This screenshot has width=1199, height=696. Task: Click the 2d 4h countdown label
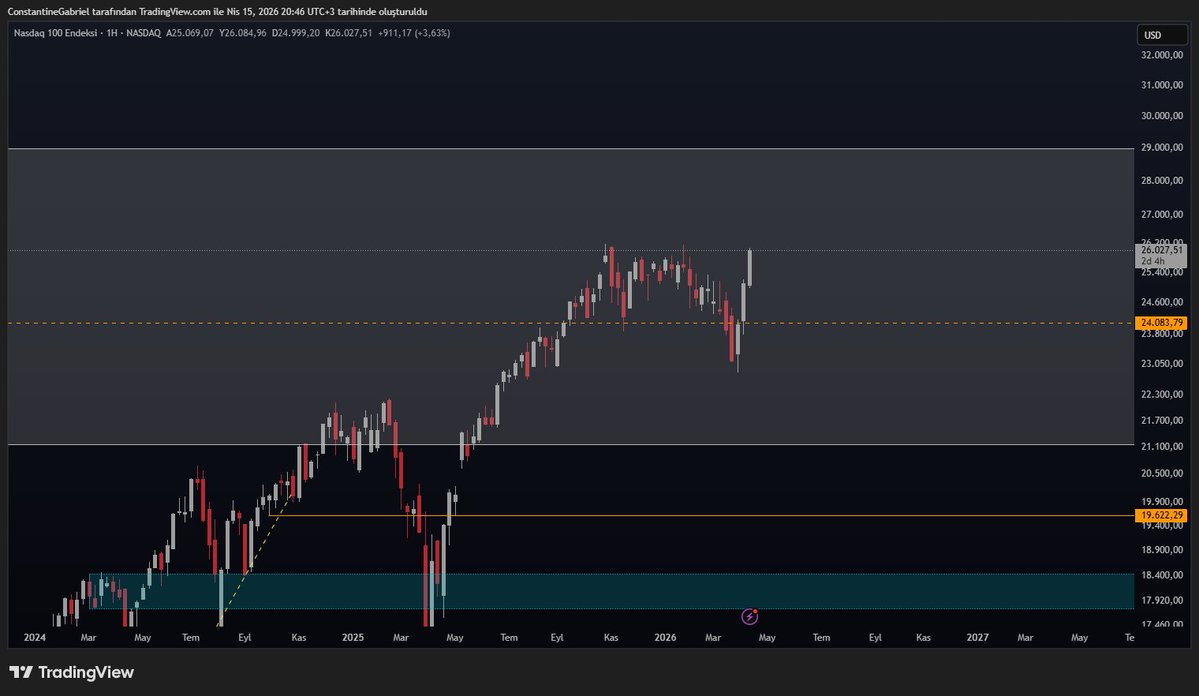(x=1152, y=262)
